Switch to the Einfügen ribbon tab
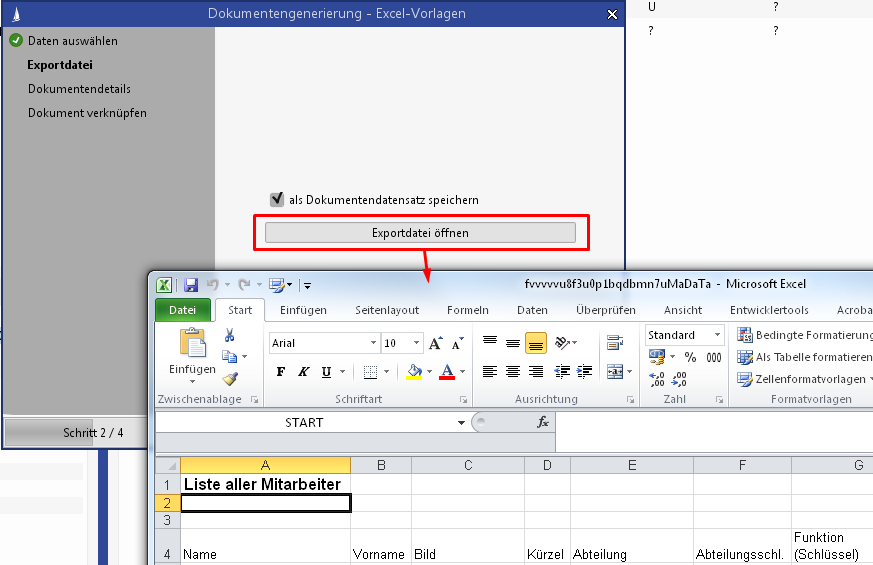 click(303, 310)
